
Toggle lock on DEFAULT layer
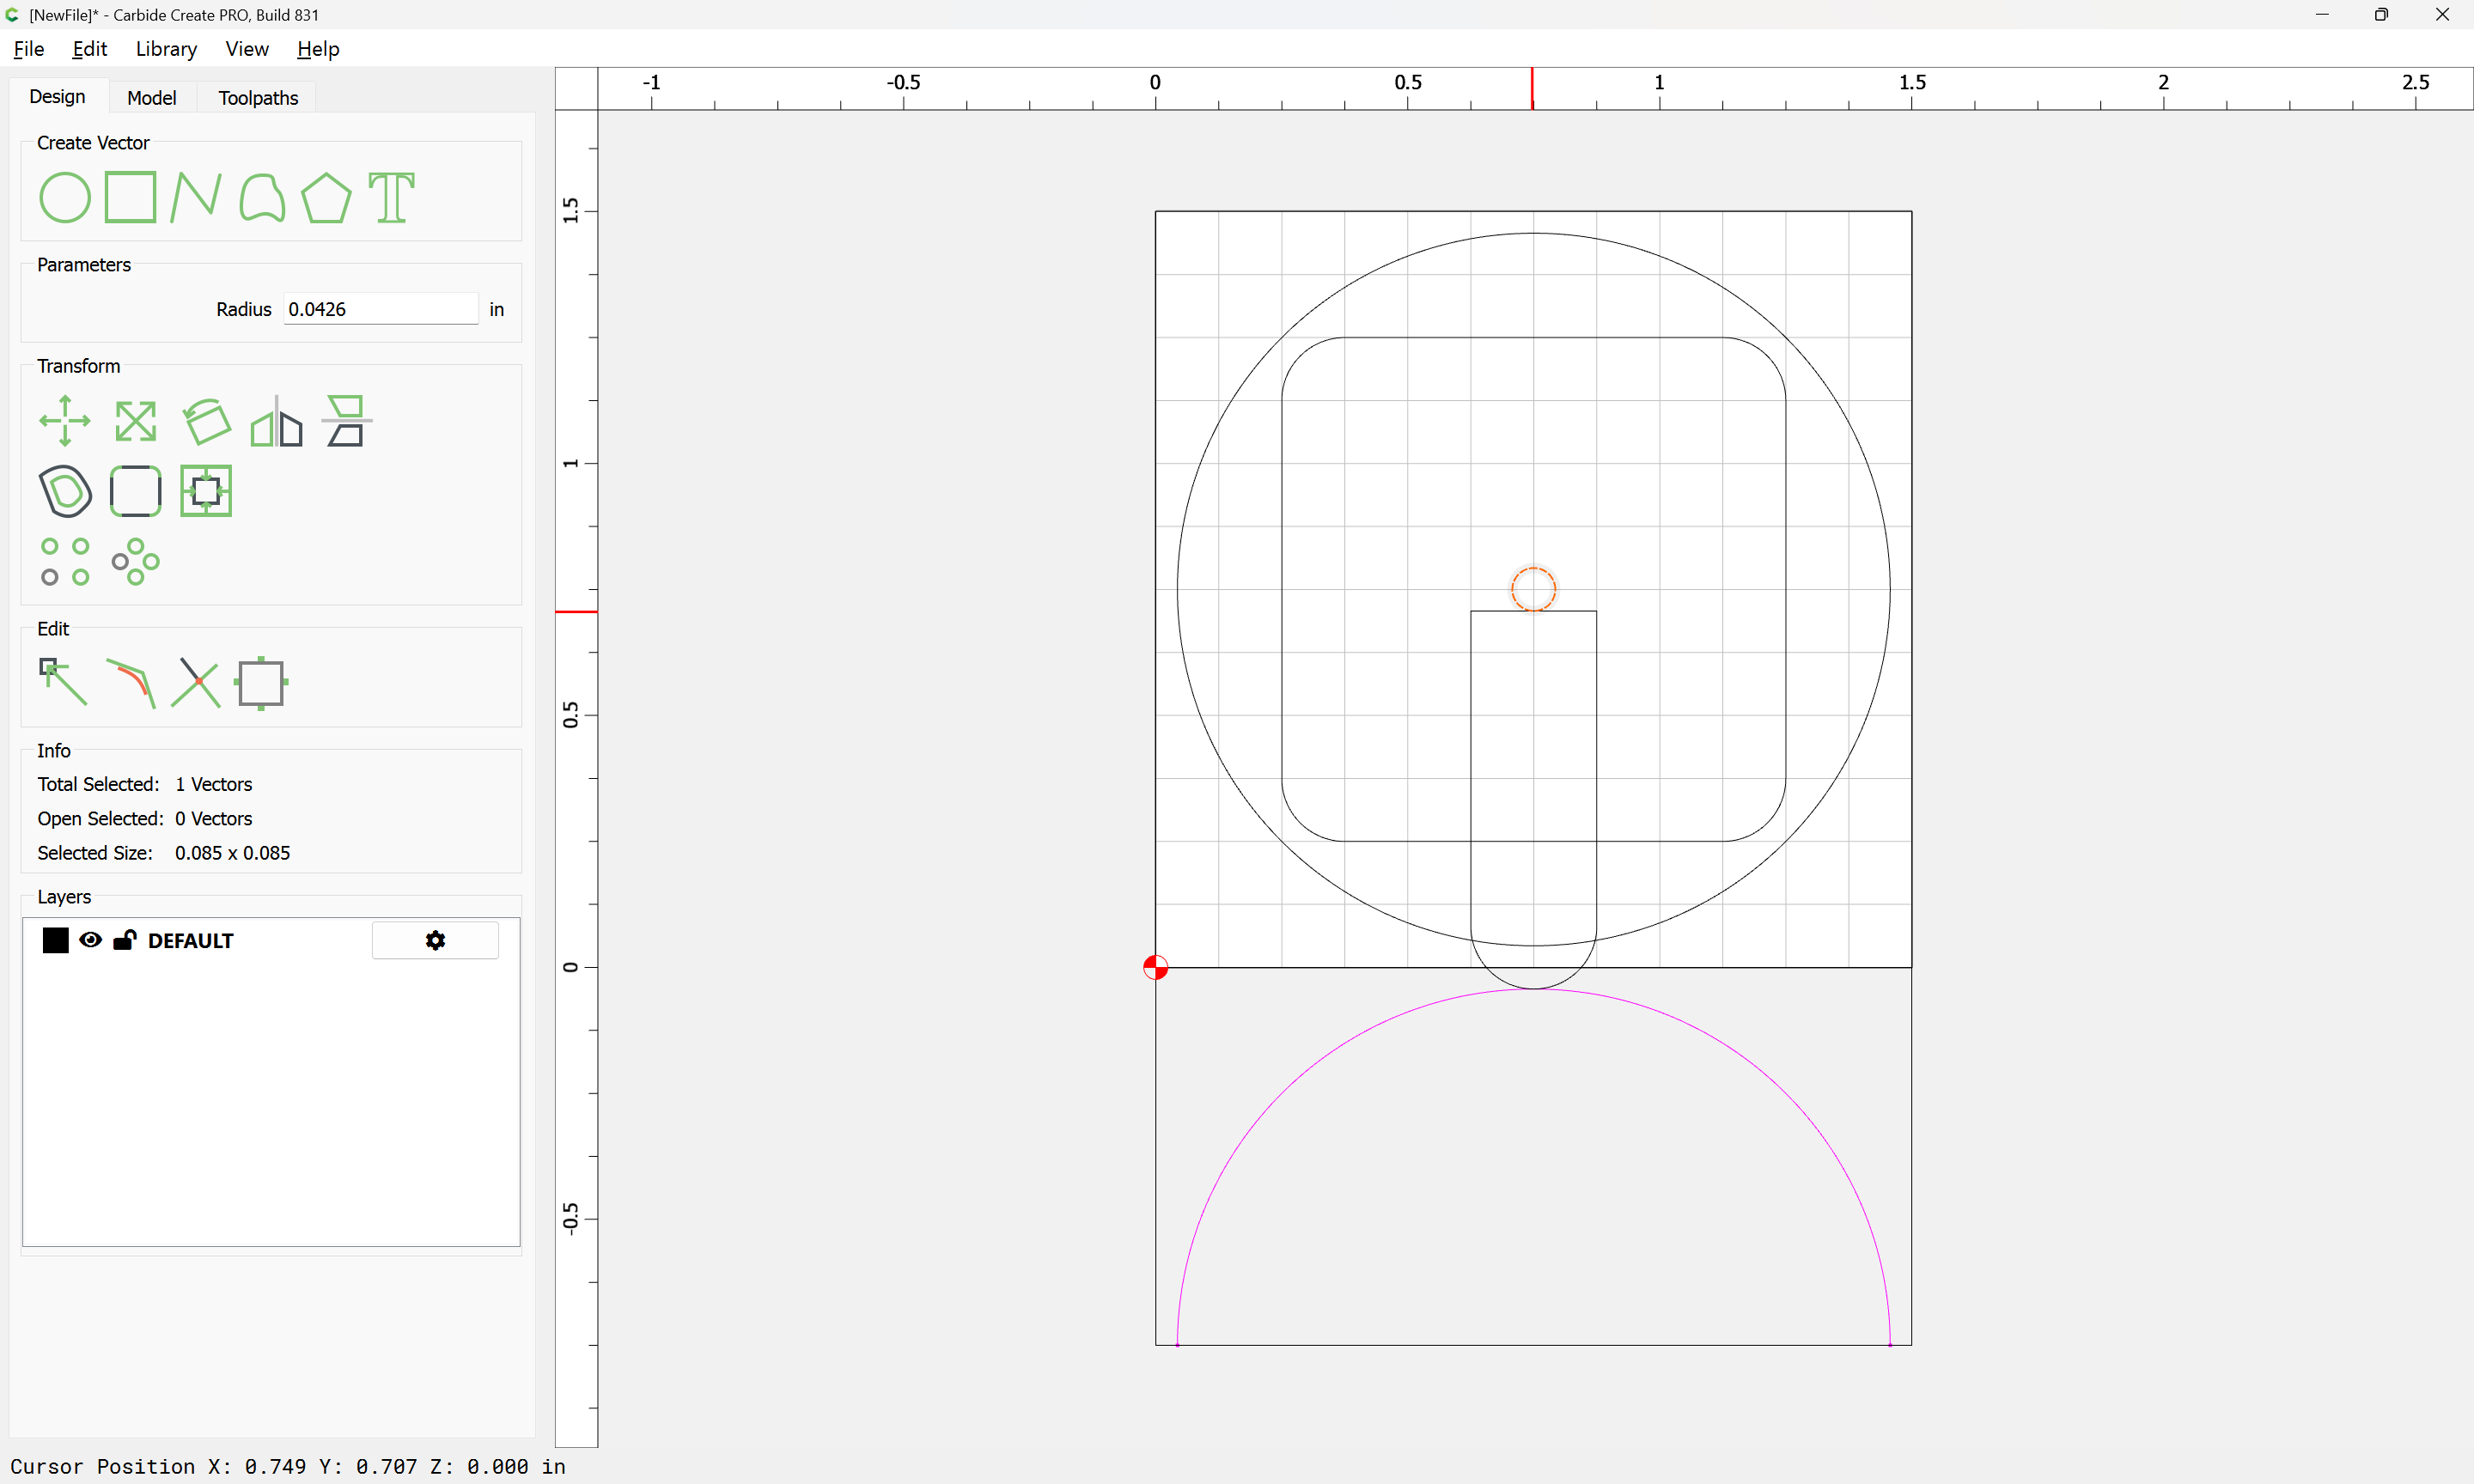(x=124, y=940)
